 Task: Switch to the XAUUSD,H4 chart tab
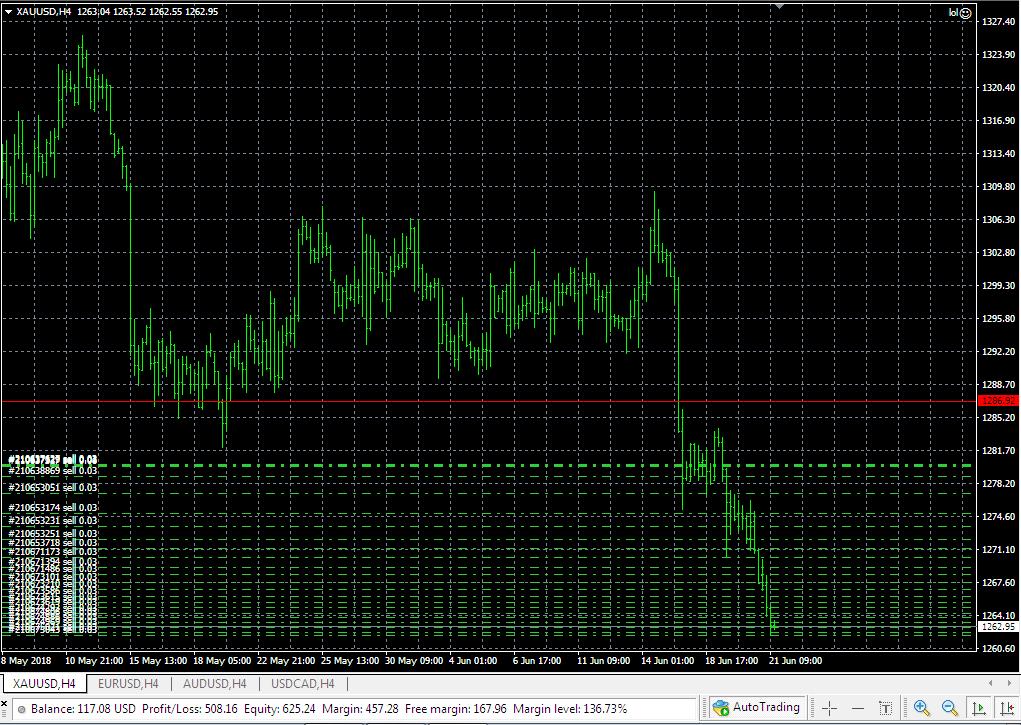[x=44, y=683]
